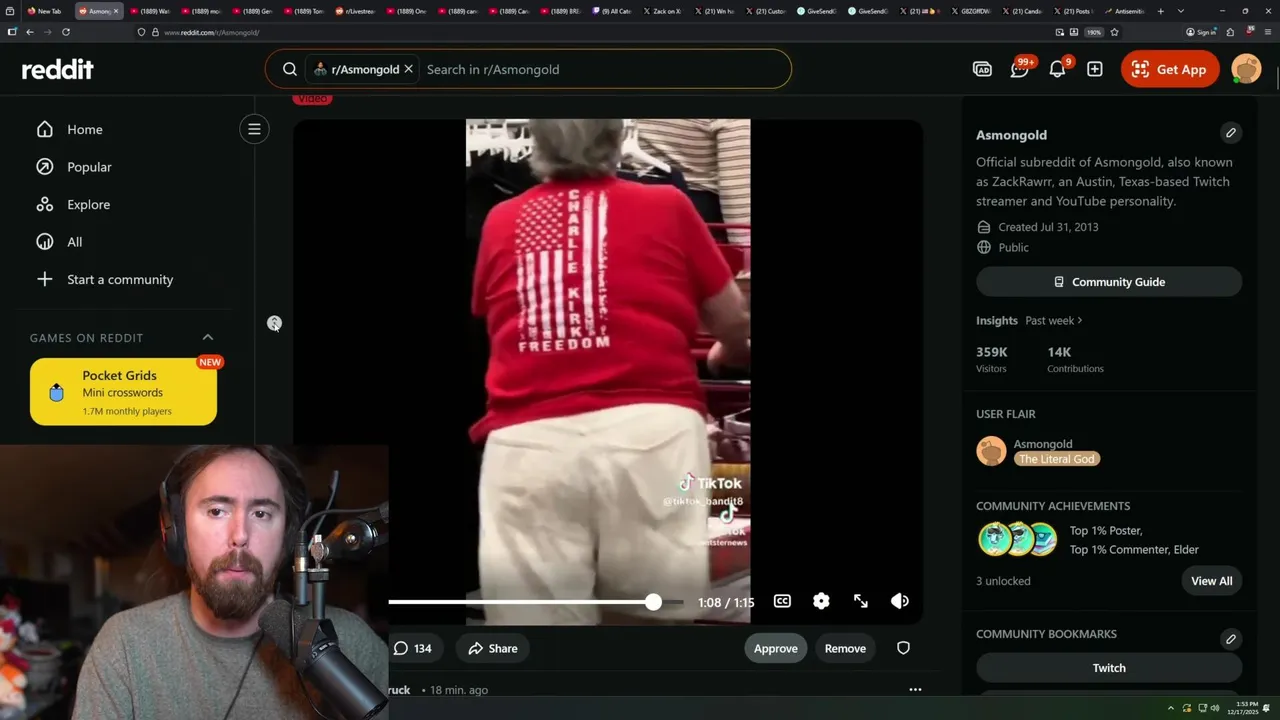Open browser hamburger application menu

point(1266,32)
